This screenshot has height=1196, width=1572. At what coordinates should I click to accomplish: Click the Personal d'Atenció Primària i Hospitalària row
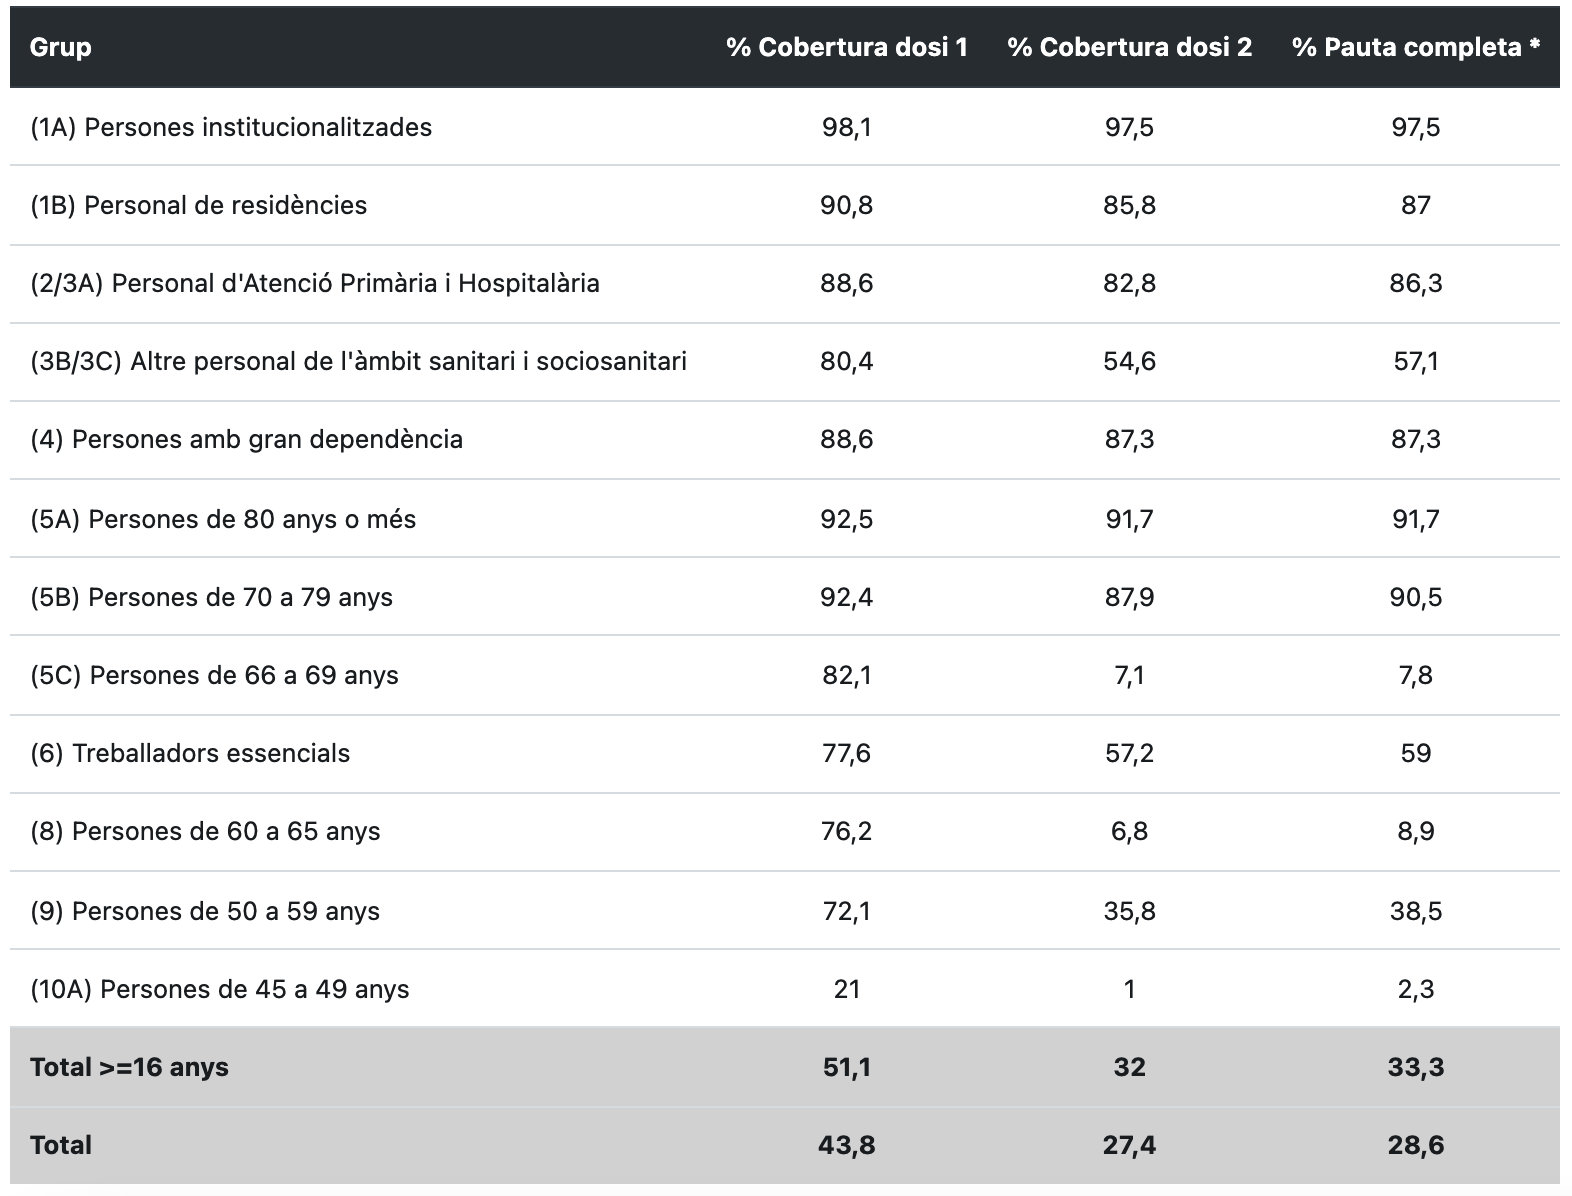pyautogui.click(x=315, y=283)
